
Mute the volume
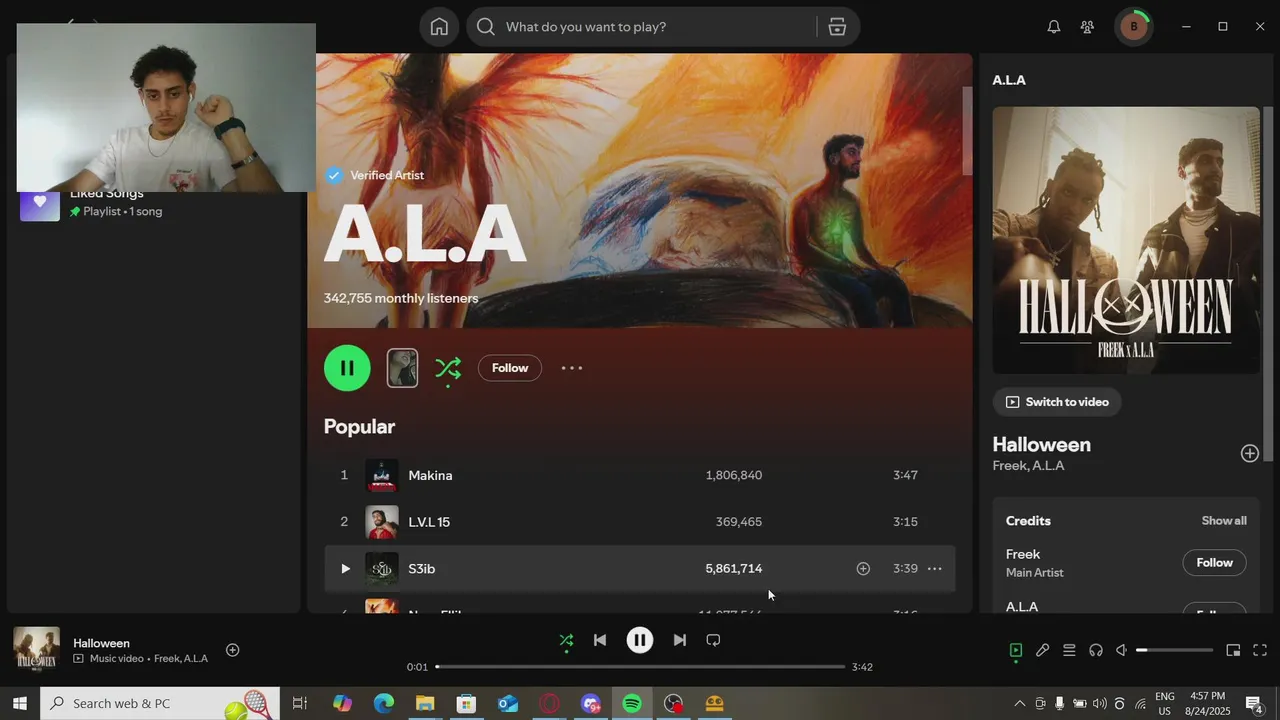[x=1122, y=650]
